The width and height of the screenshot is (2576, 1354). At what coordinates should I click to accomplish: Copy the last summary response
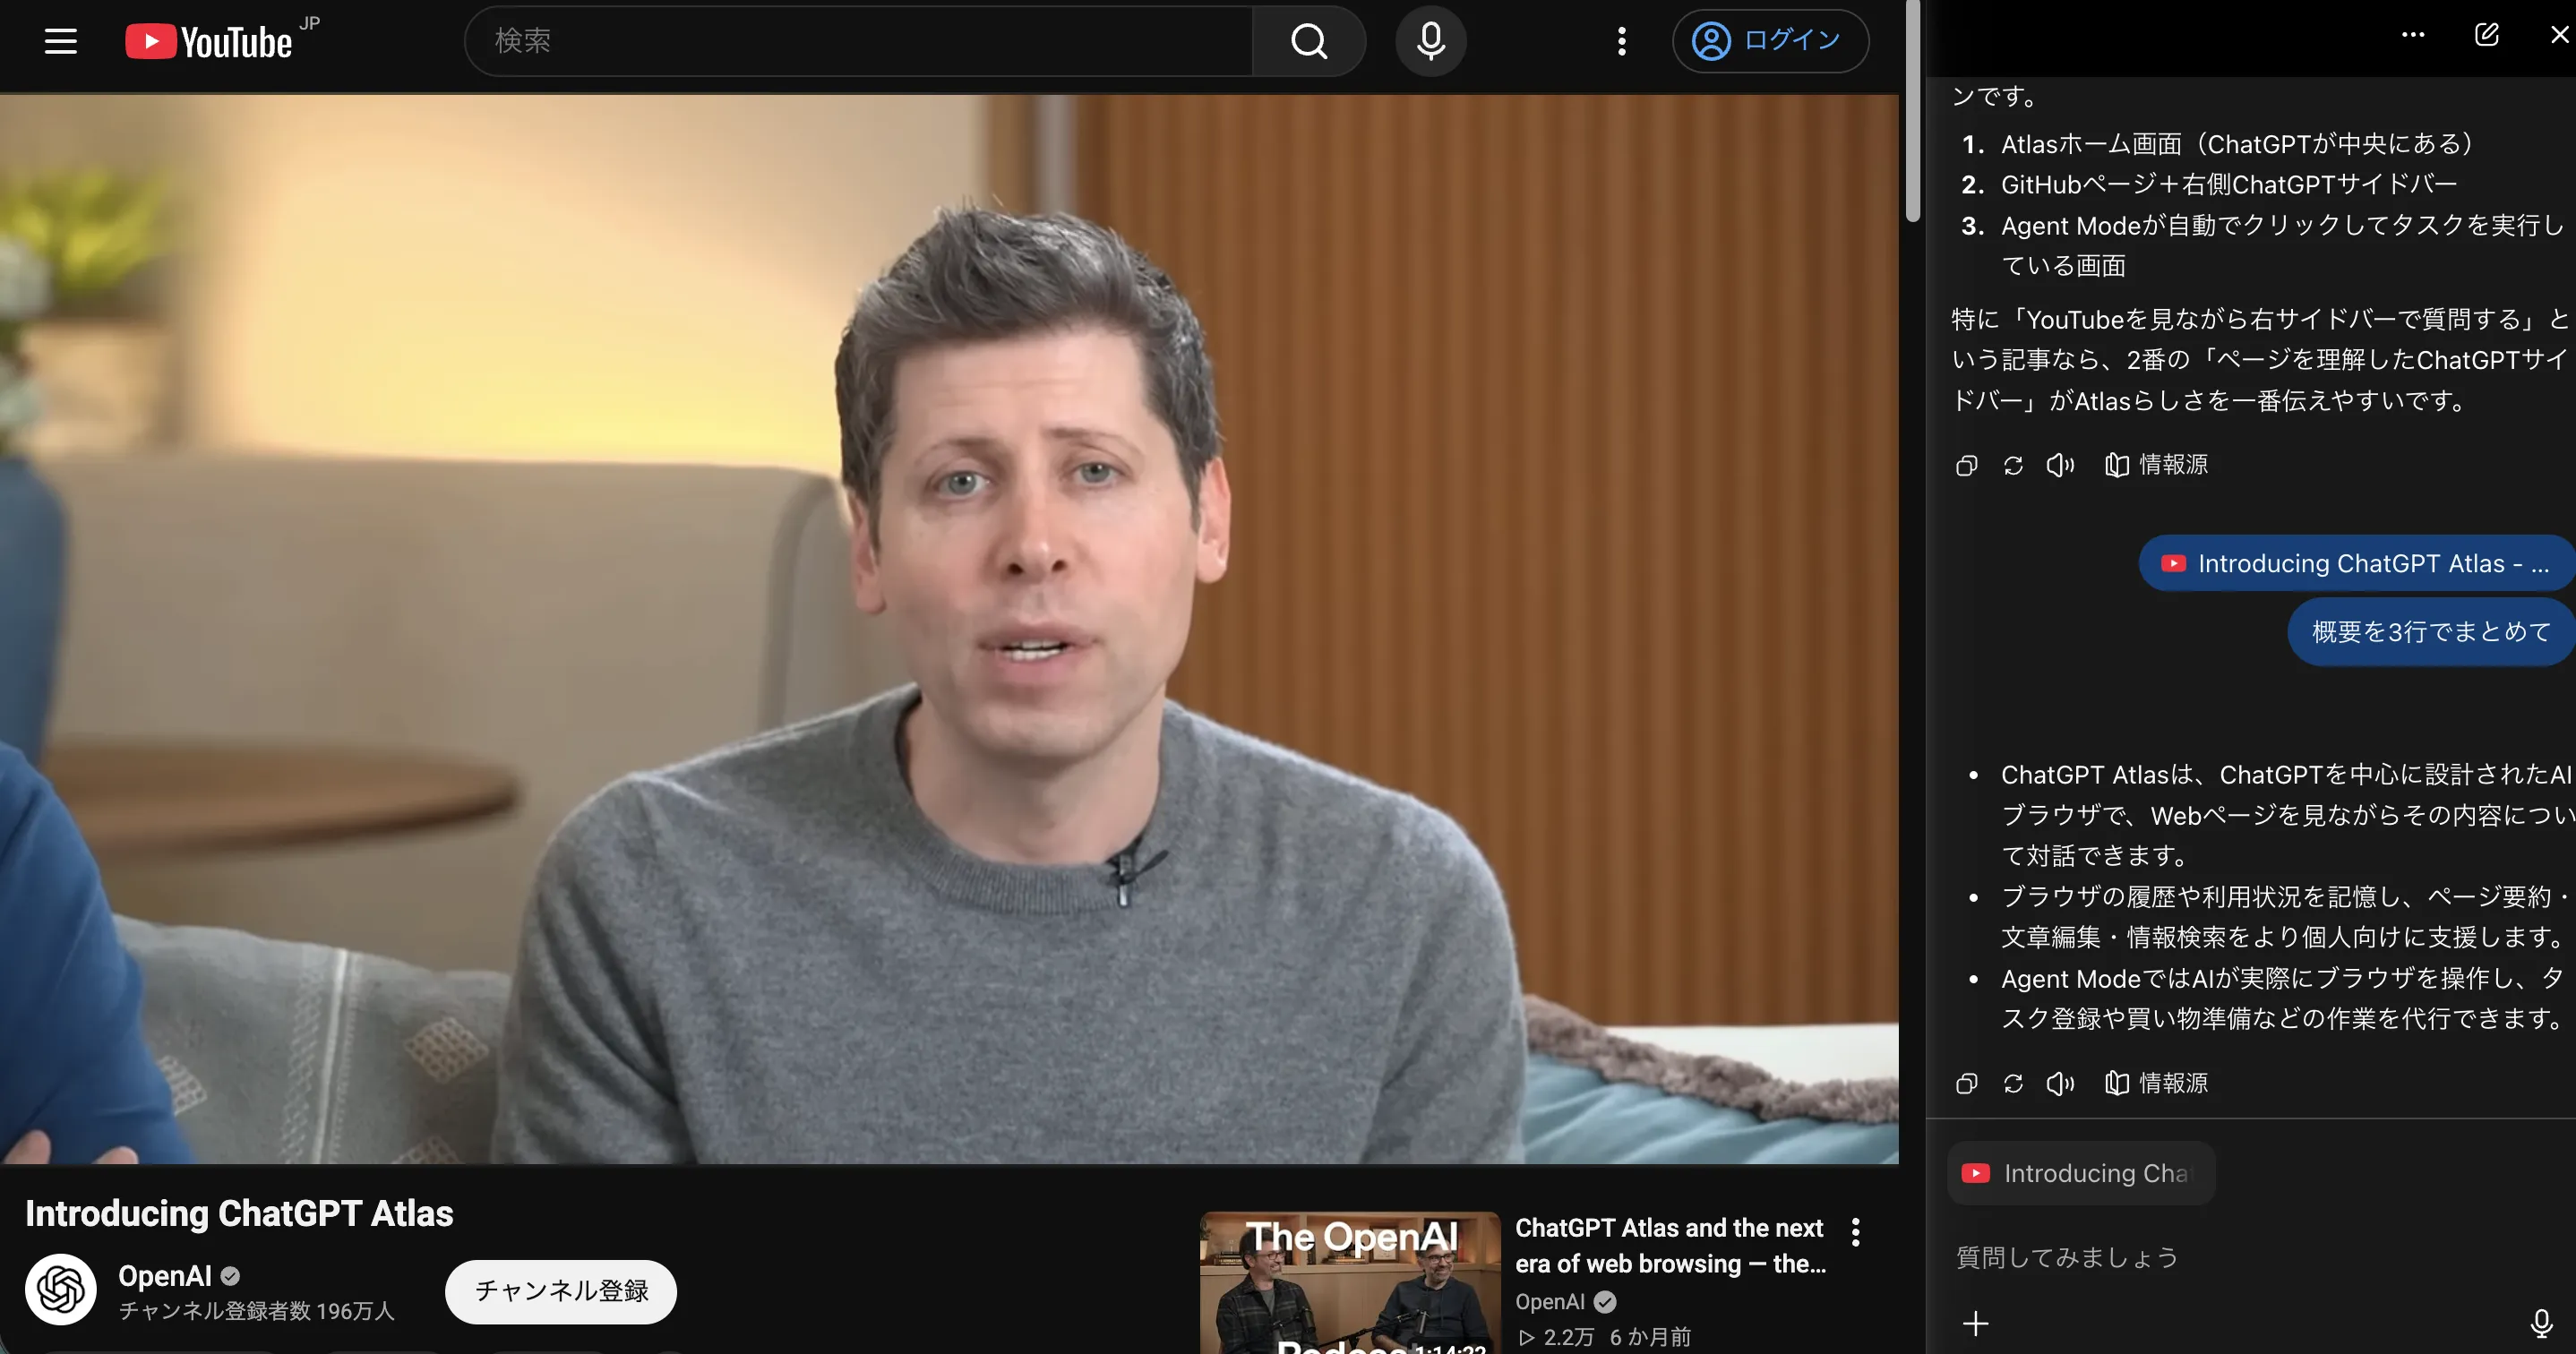(x=1966, y=1083)
